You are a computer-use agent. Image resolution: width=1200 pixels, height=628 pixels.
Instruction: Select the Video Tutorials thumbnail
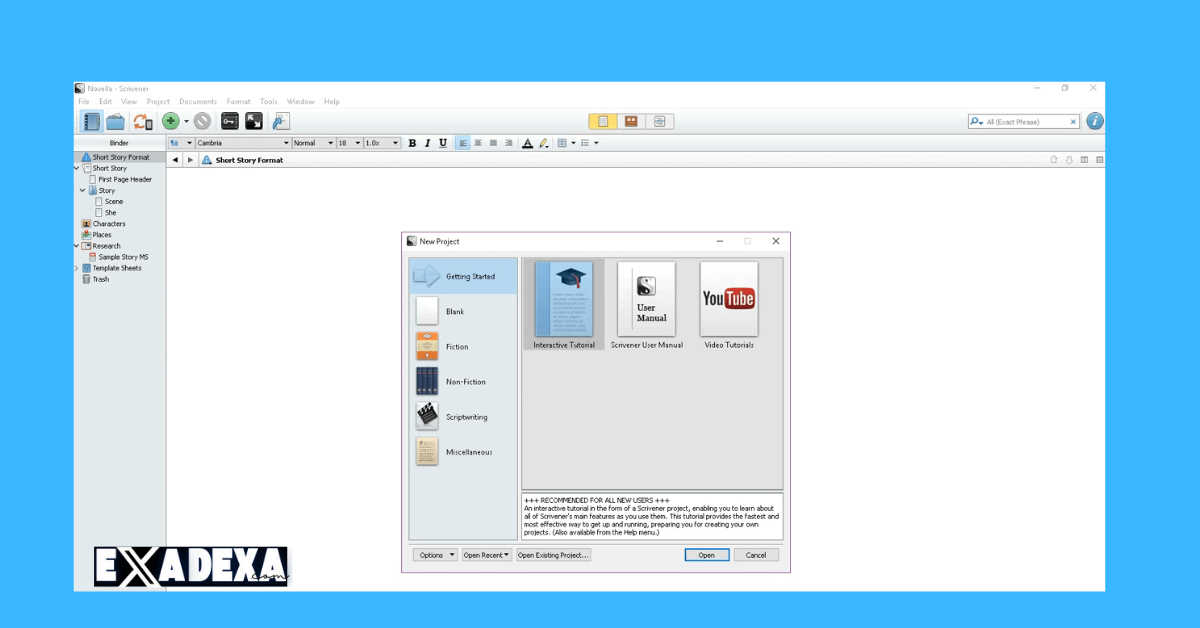pos(729,300)
